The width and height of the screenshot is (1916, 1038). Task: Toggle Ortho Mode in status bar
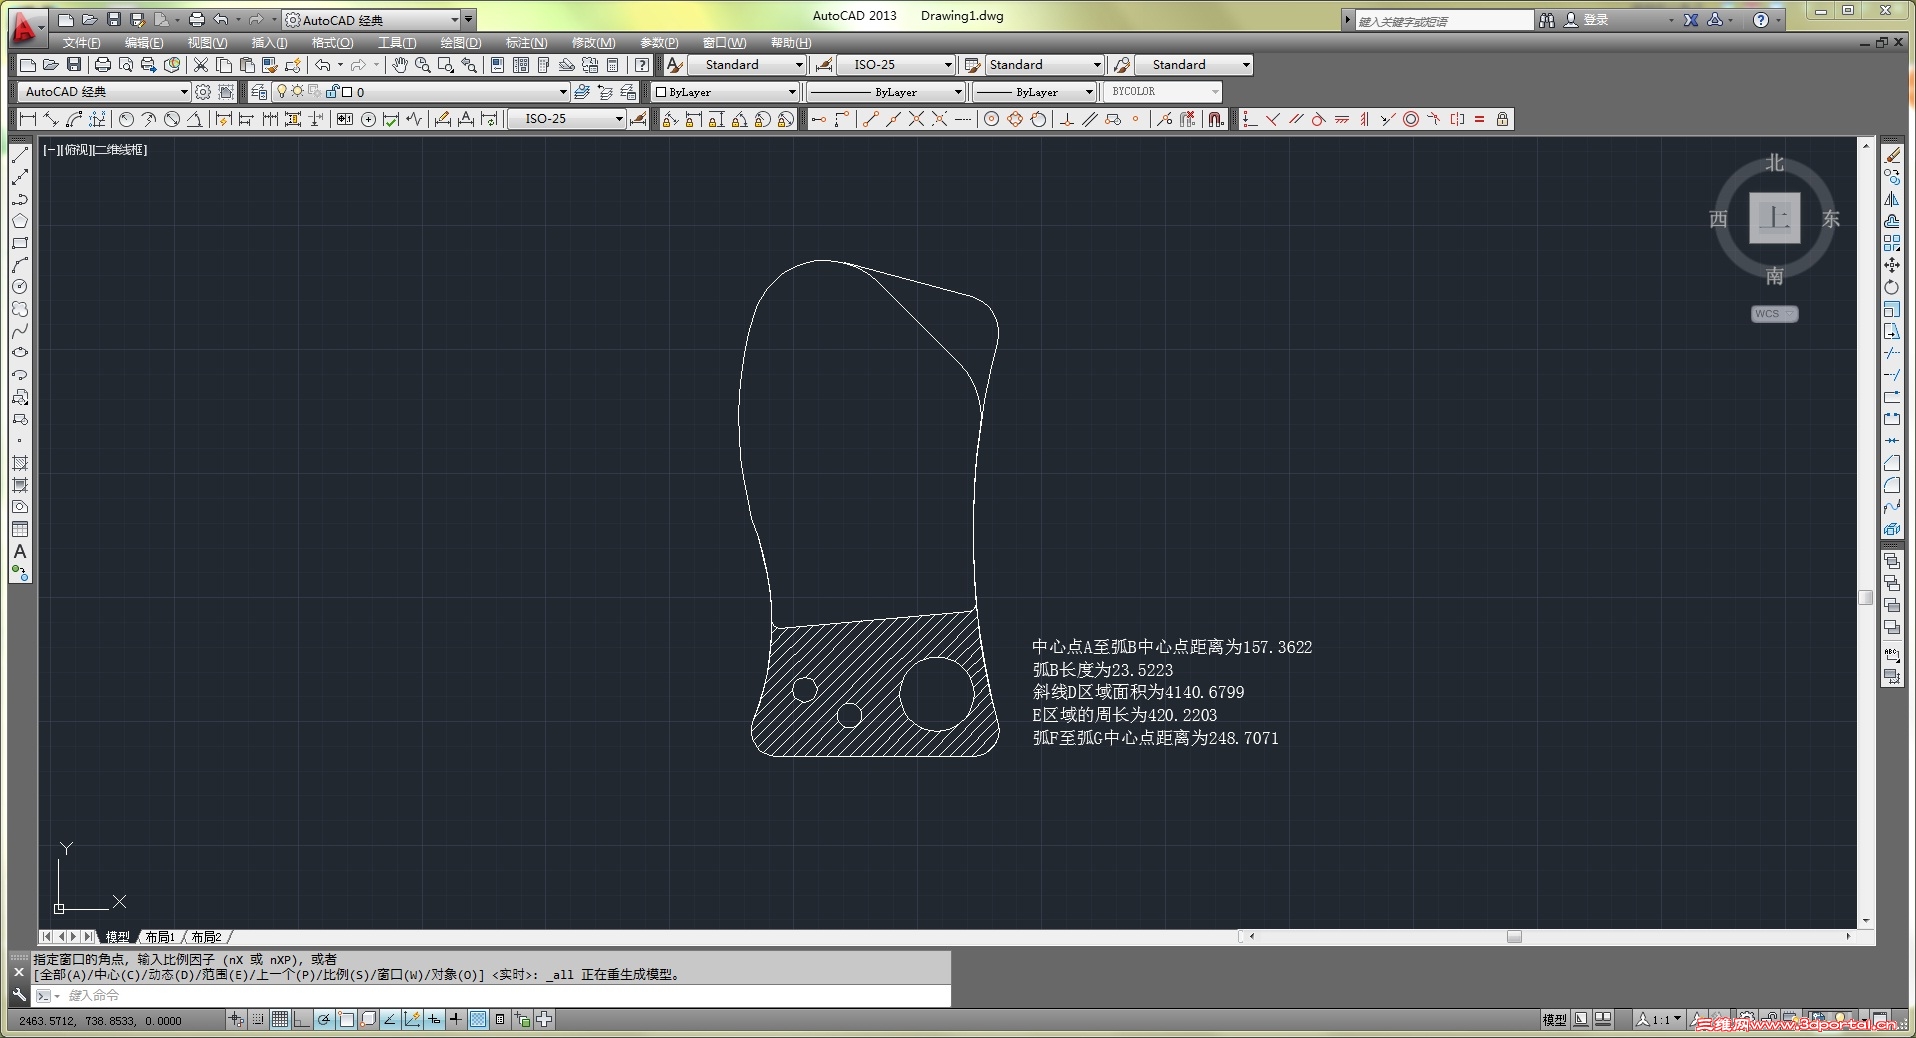click(302, 1020)
